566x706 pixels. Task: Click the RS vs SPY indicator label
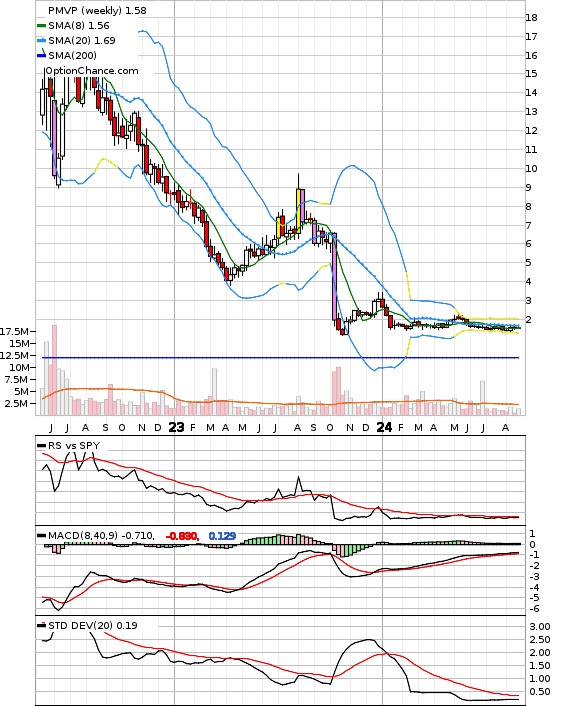click(x=74, y=445)
